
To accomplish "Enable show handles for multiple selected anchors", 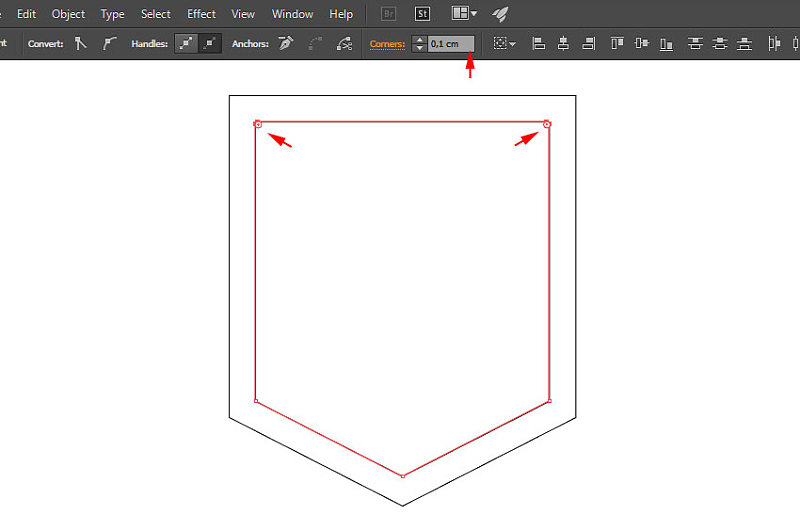I will [x=187, y=44].
